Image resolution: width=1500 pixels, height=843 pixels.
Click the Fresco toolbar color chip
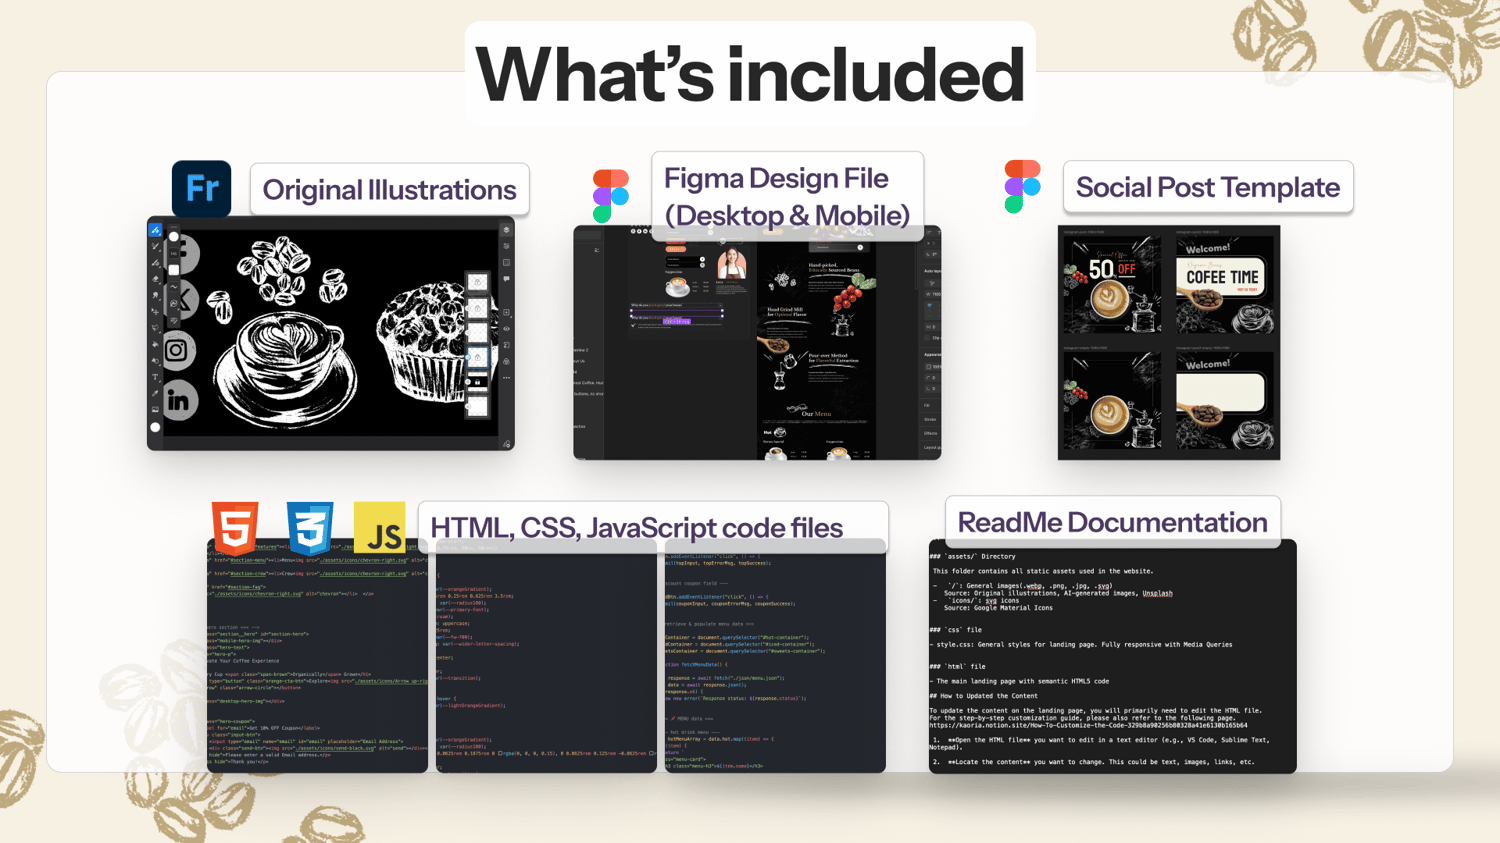[155, 427]
